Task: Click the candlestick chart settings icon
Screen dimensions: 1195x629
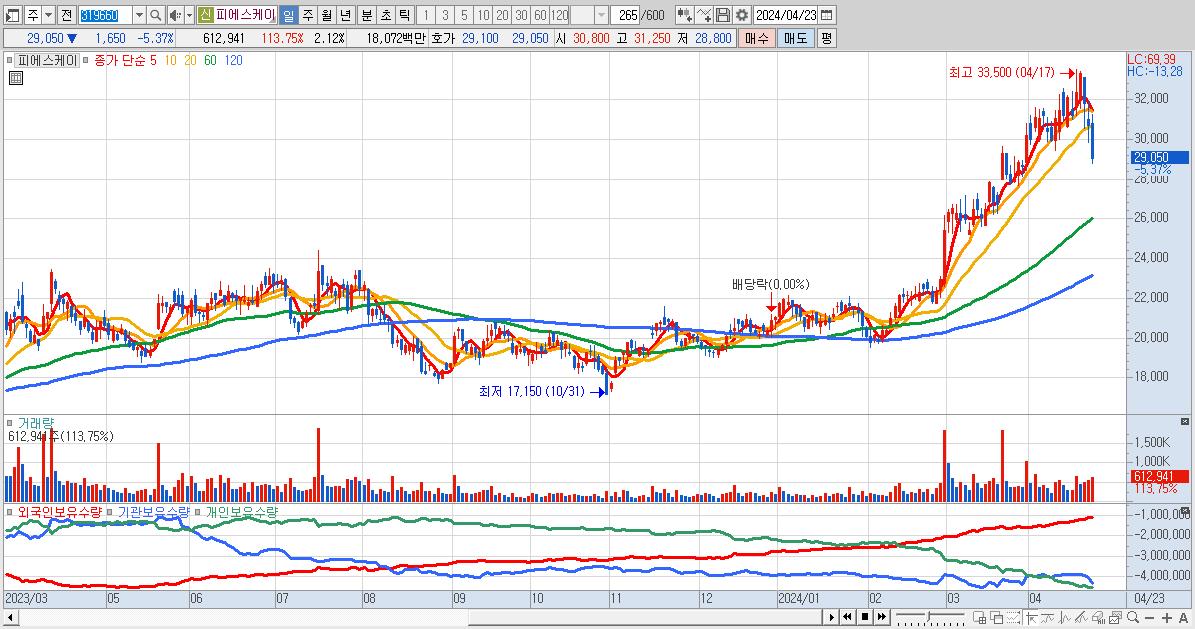Action: pos(684,14)
